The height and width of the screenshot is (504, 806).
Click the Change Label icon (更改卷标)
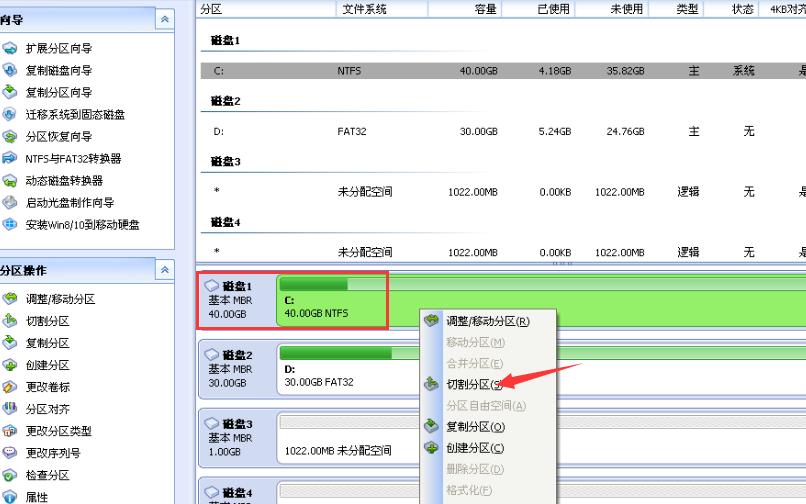(10, 387)
